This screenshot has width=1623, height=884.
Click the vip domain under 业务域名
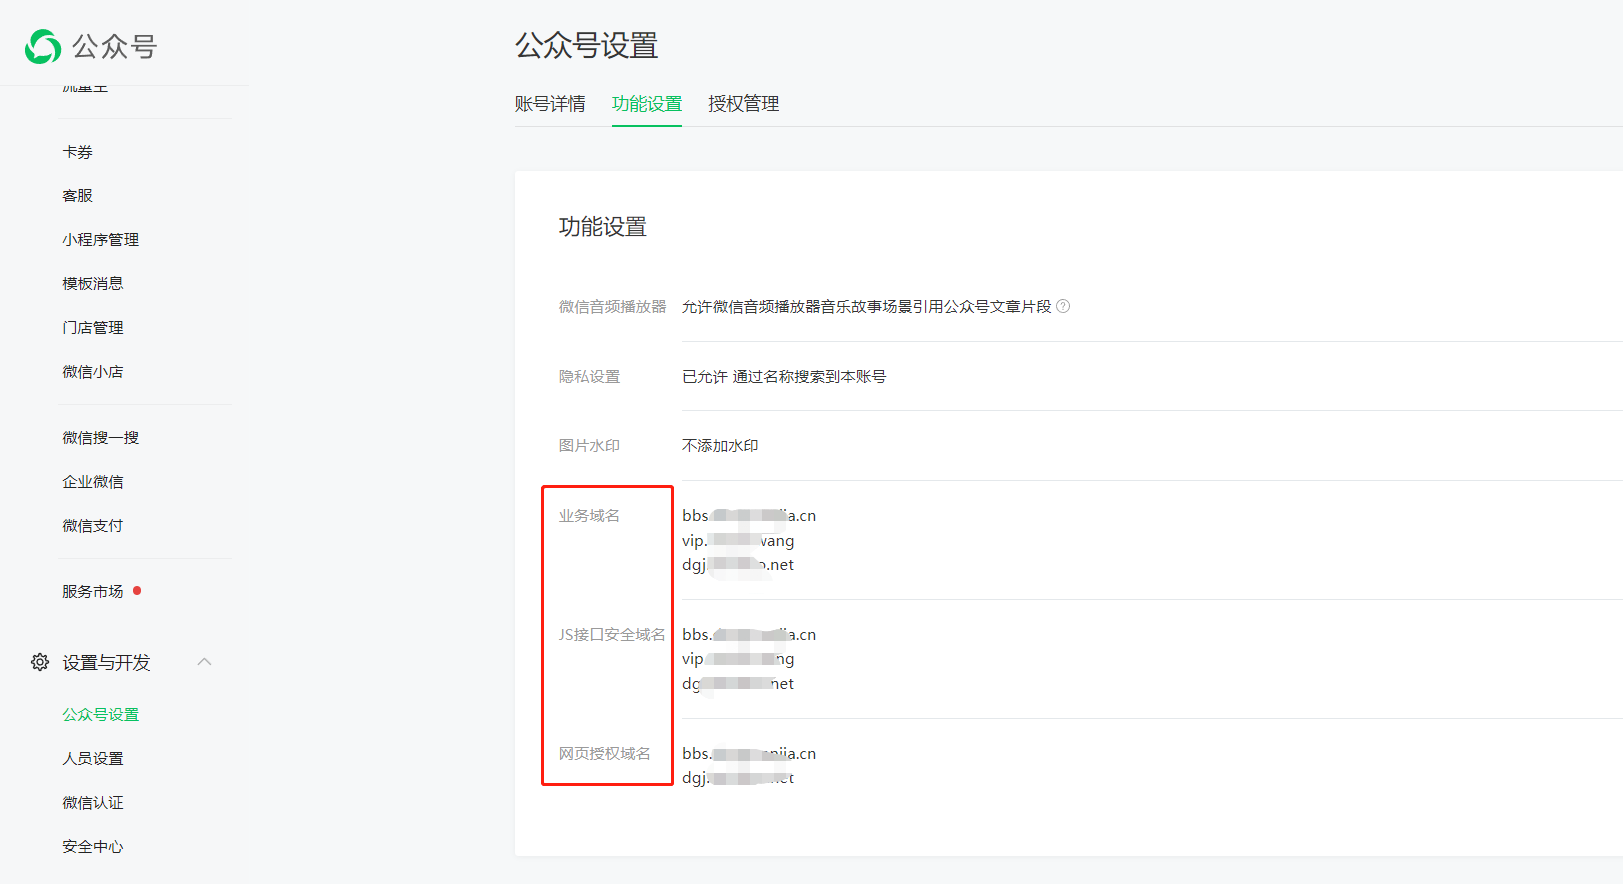click(x=738, y=541)
